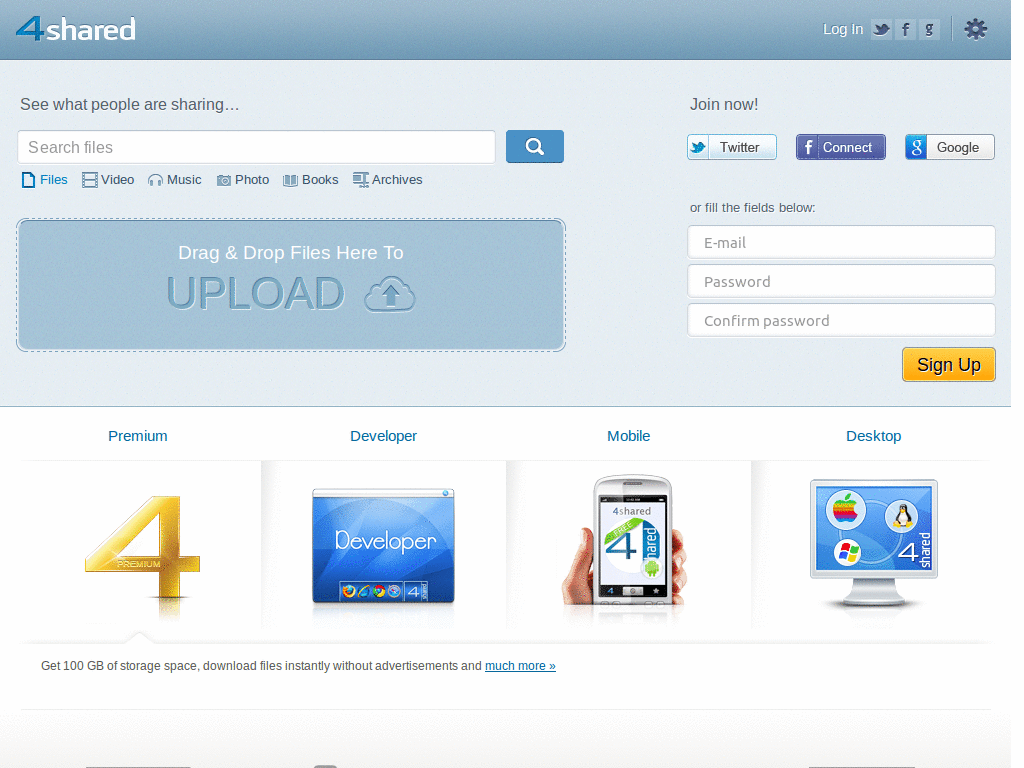The height and width of the screenshot is (768, 1024).
Task: Click the Desktop heading link
Action: coord(874,436)
